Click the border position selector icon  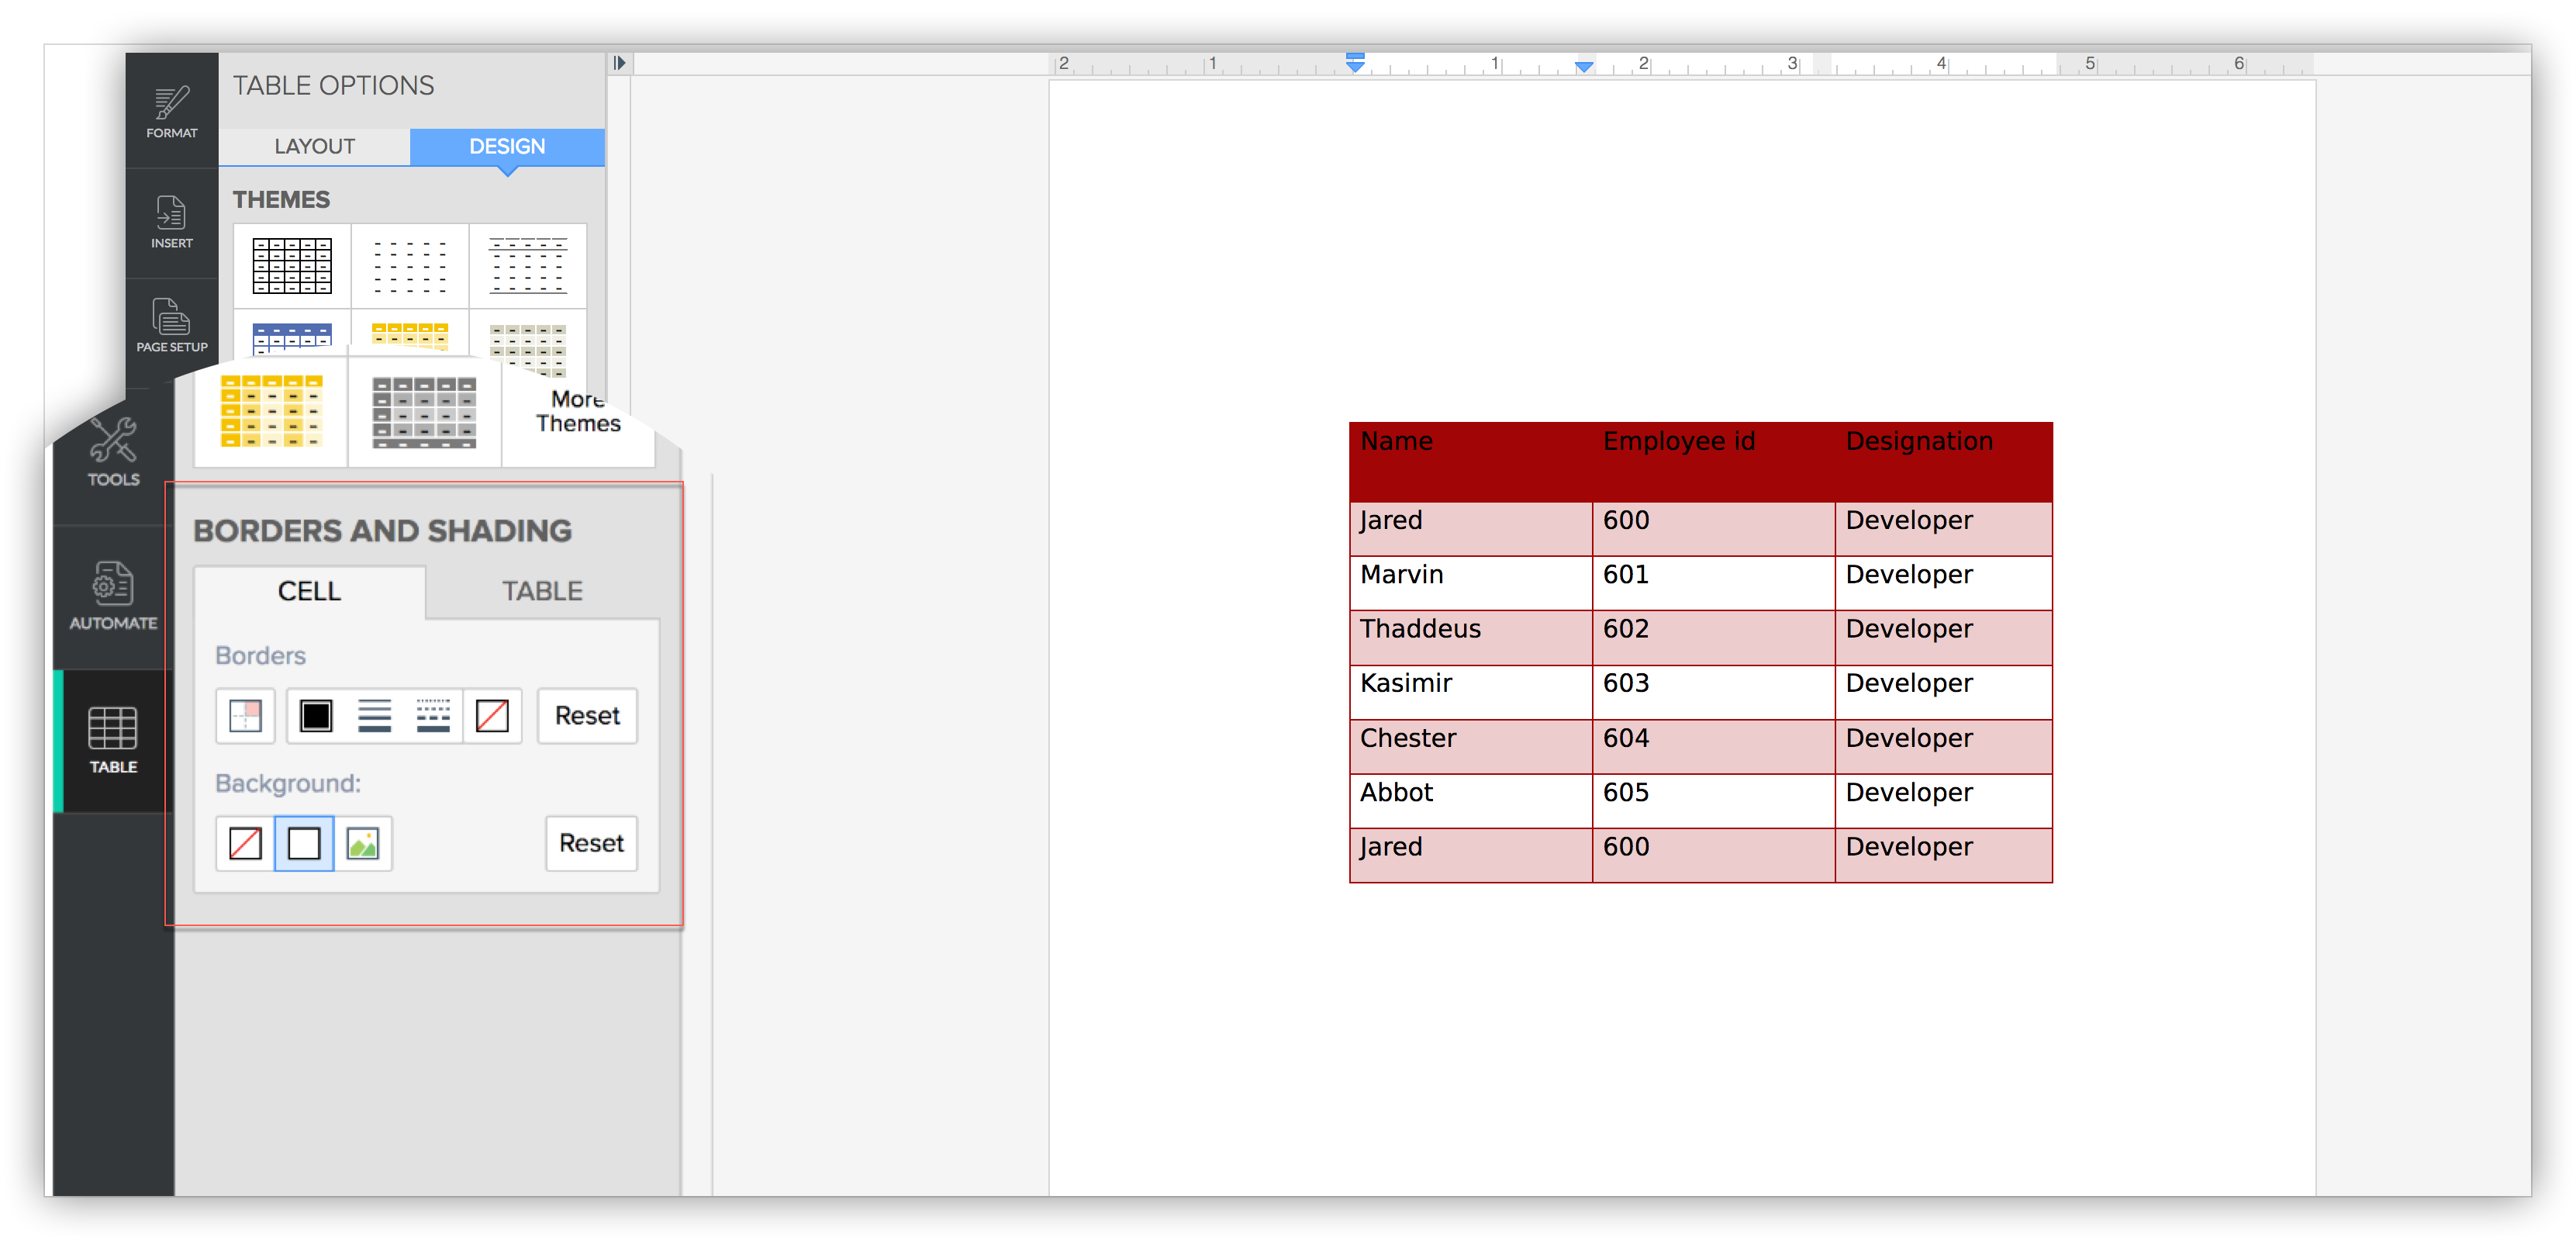point(245,716)
